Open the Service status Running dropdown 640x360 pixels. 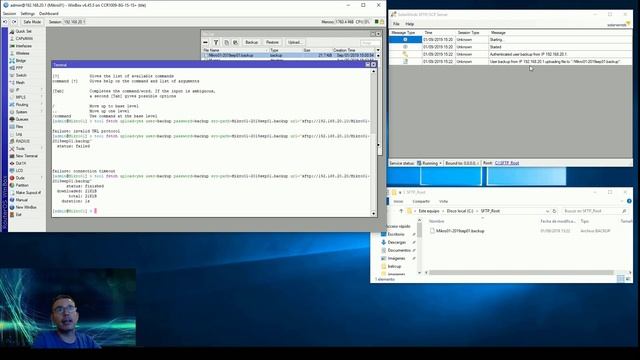(429, 163)
